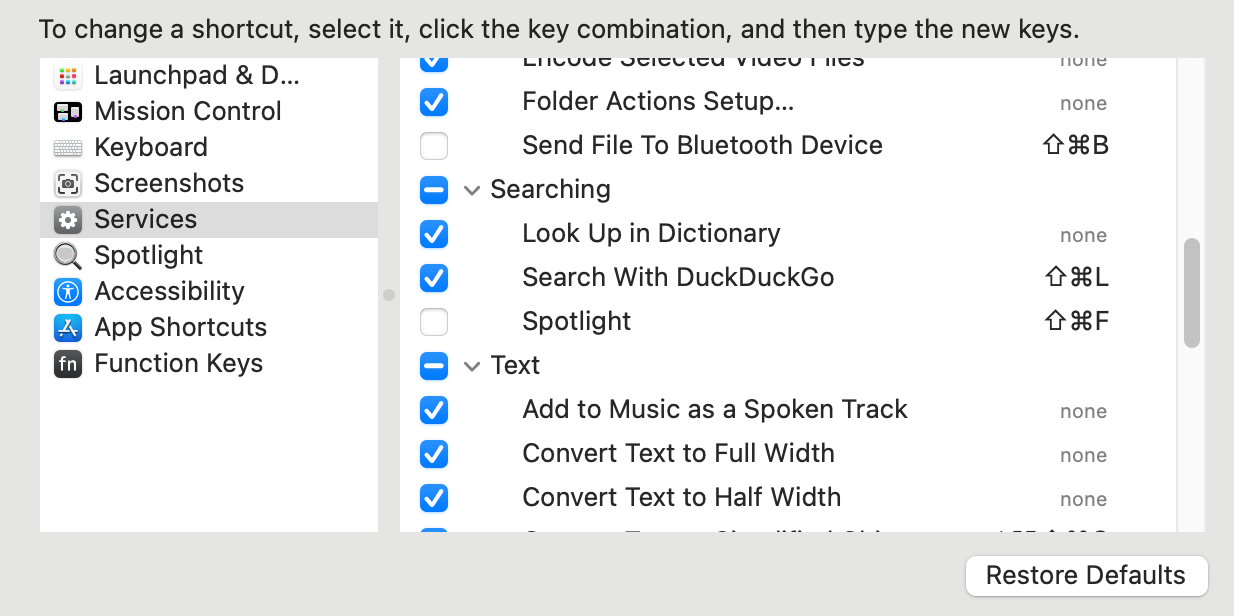This screenshot has height=616, width=1234.
Task: Click the Services gear icon
Action: click(x=68, y=220)
